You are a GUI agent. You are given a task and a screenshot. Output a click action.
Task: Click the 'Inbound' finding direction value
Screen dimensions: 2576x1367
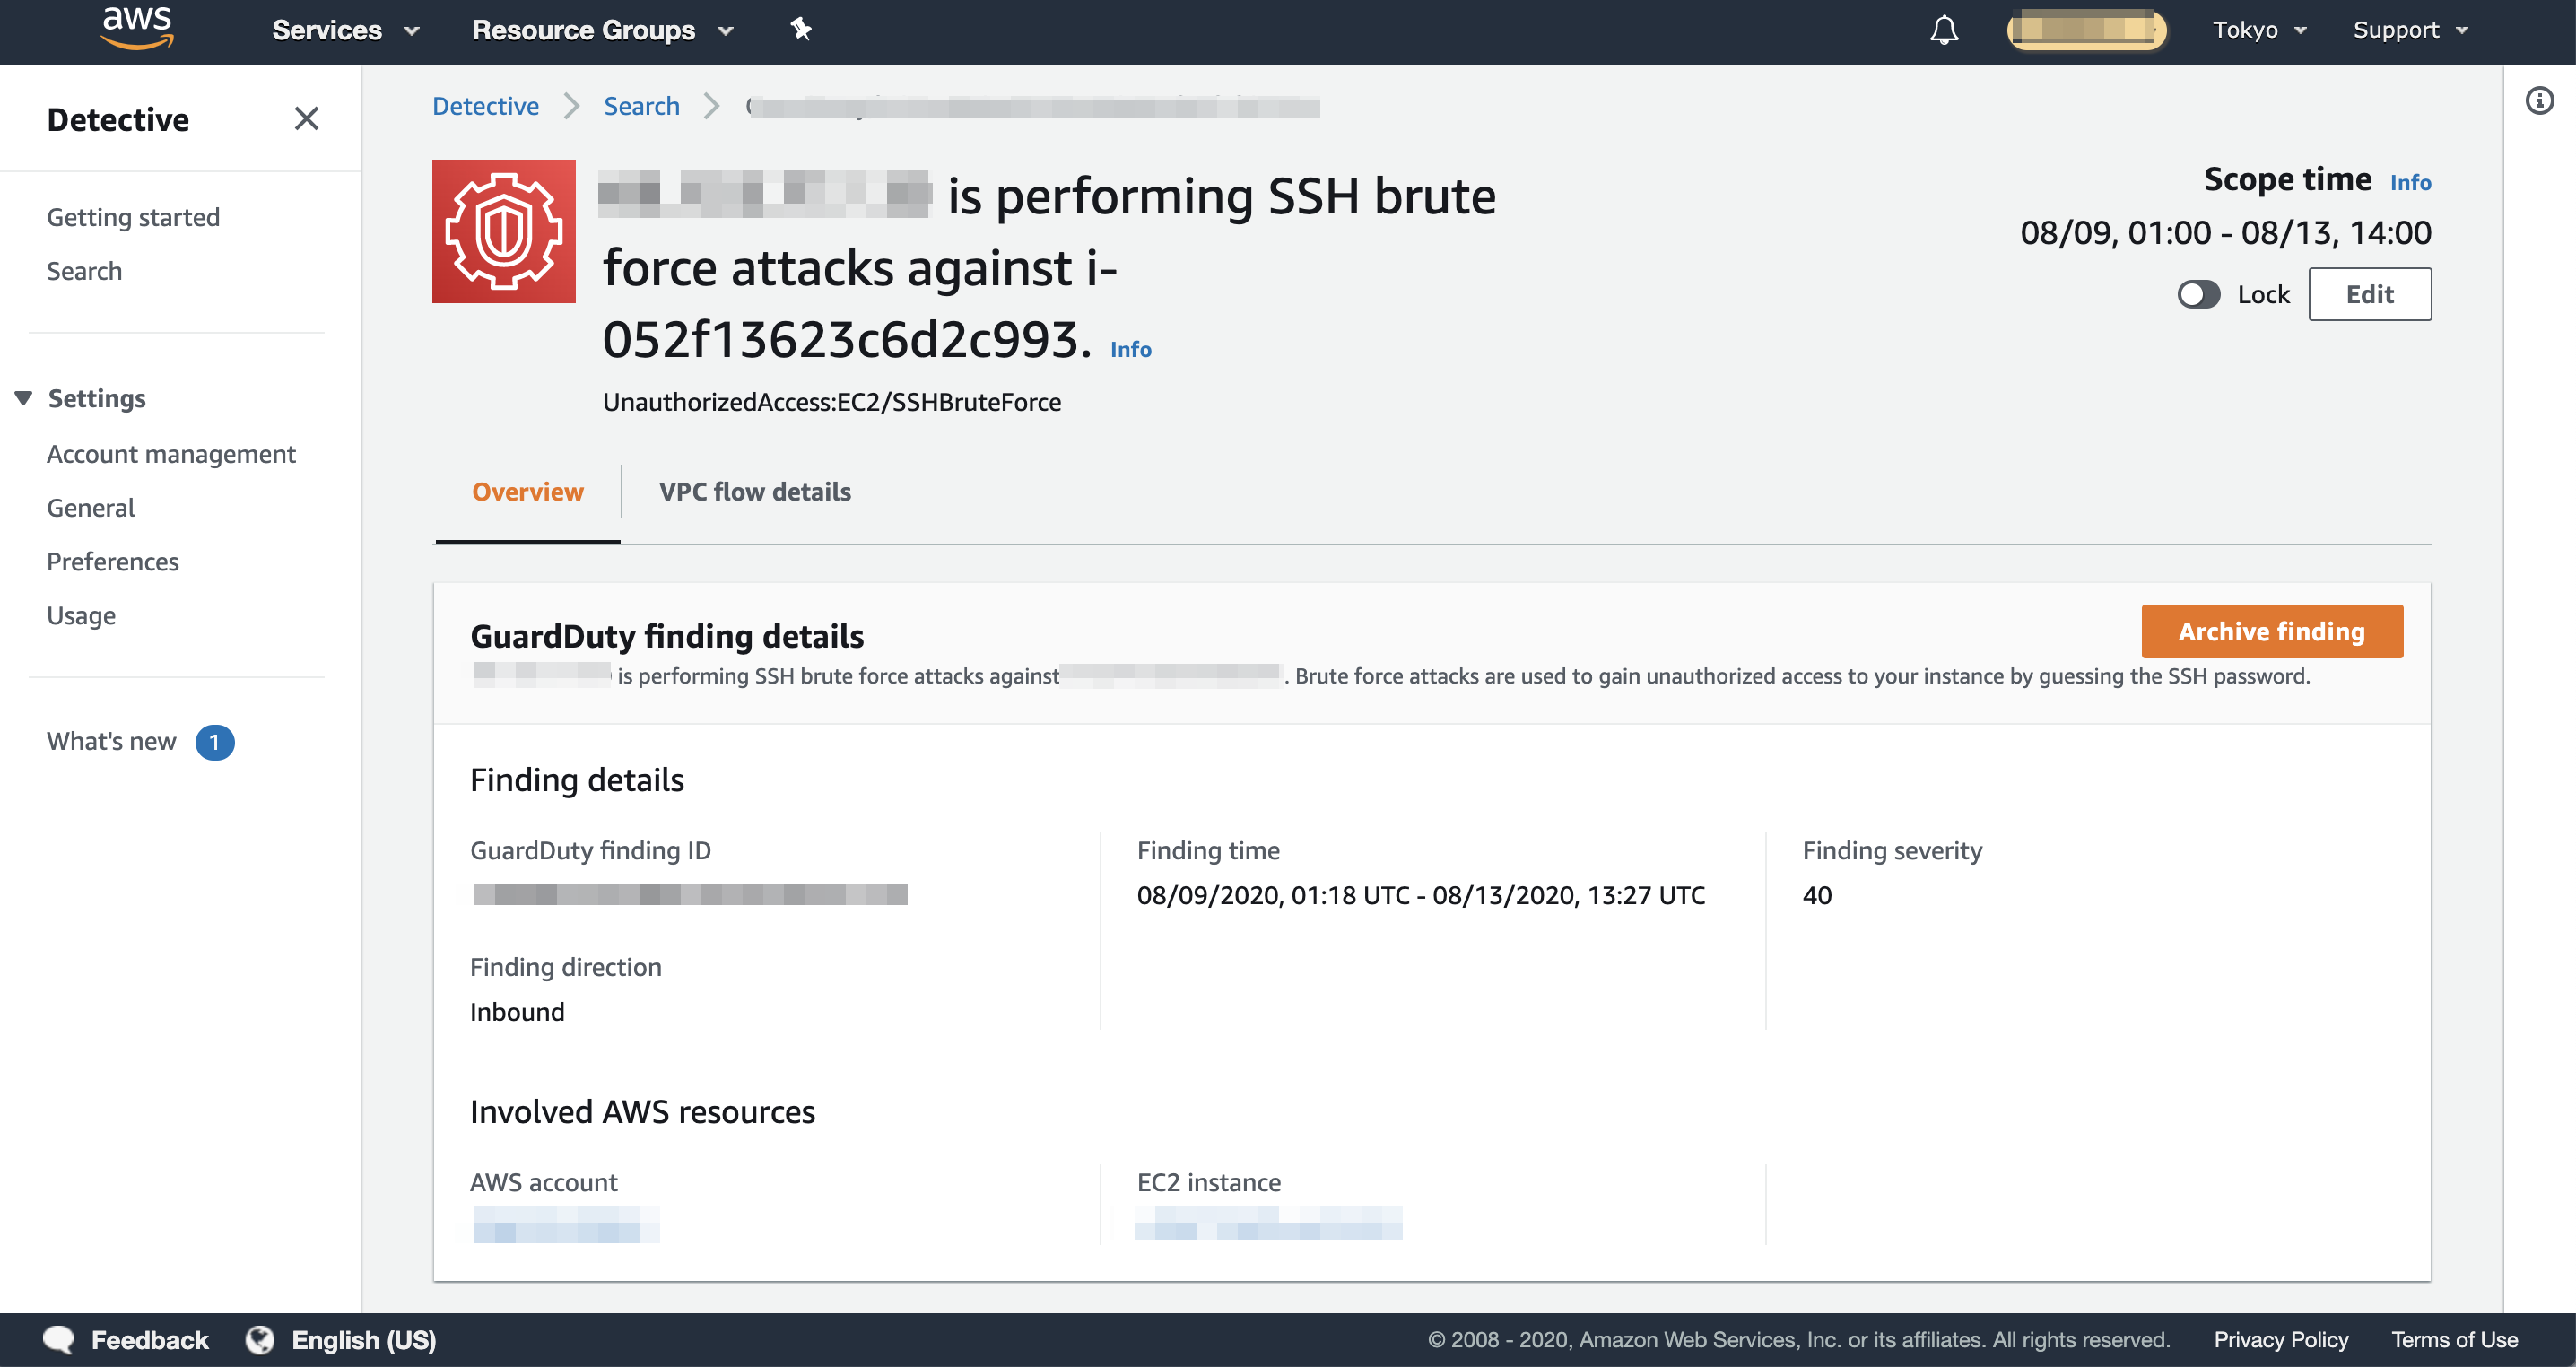[x=517, y=1012]
